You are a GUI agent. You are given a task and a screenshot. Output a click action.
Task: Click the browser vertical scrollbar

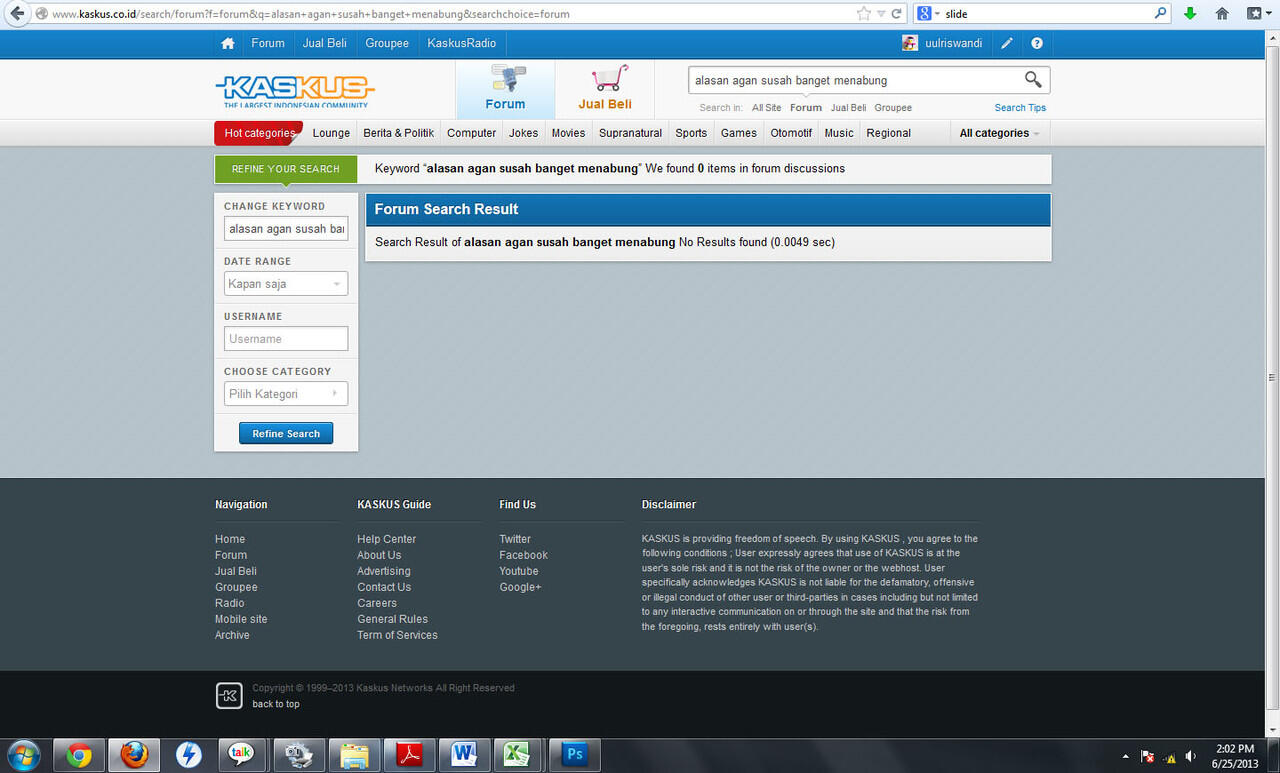1272,378
